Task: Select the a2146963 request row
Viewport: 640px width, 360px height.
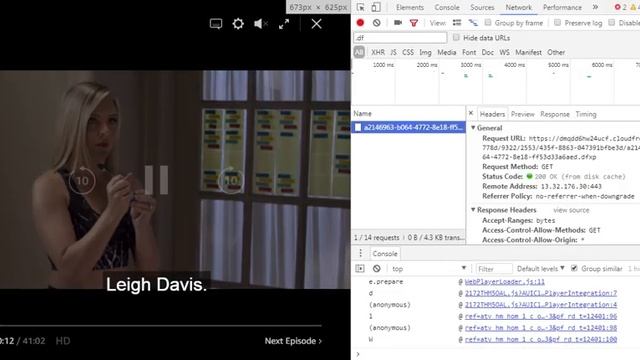Action: pyautogui.click(x=408, y=127)
